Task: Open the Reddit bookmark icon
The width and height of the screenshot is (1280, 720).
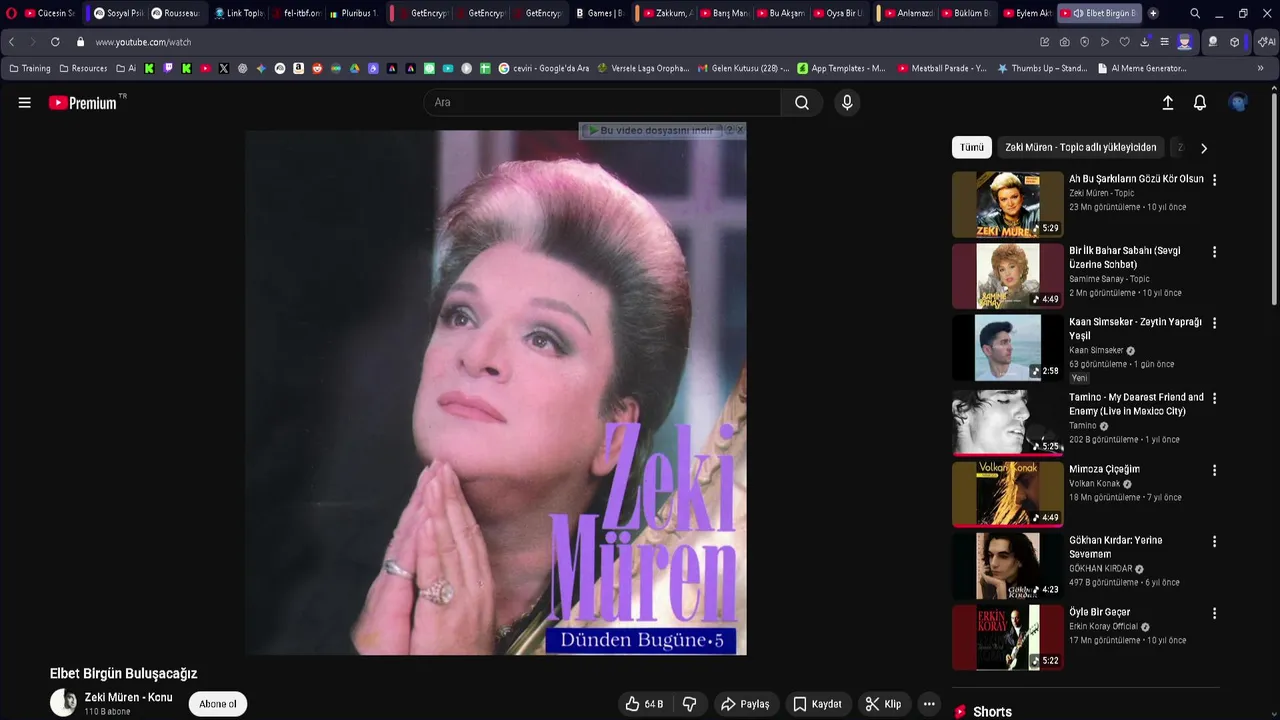Action: point(317,68)
